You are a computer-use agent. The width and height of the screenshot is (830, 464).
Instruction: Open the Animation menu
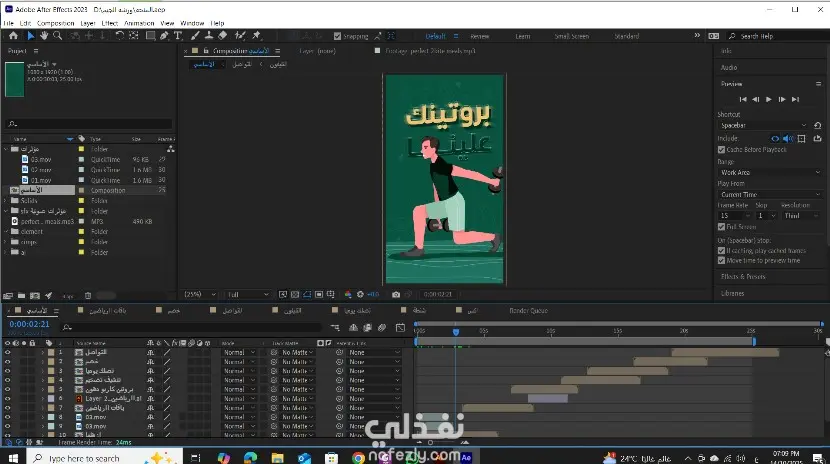point(139,23)
